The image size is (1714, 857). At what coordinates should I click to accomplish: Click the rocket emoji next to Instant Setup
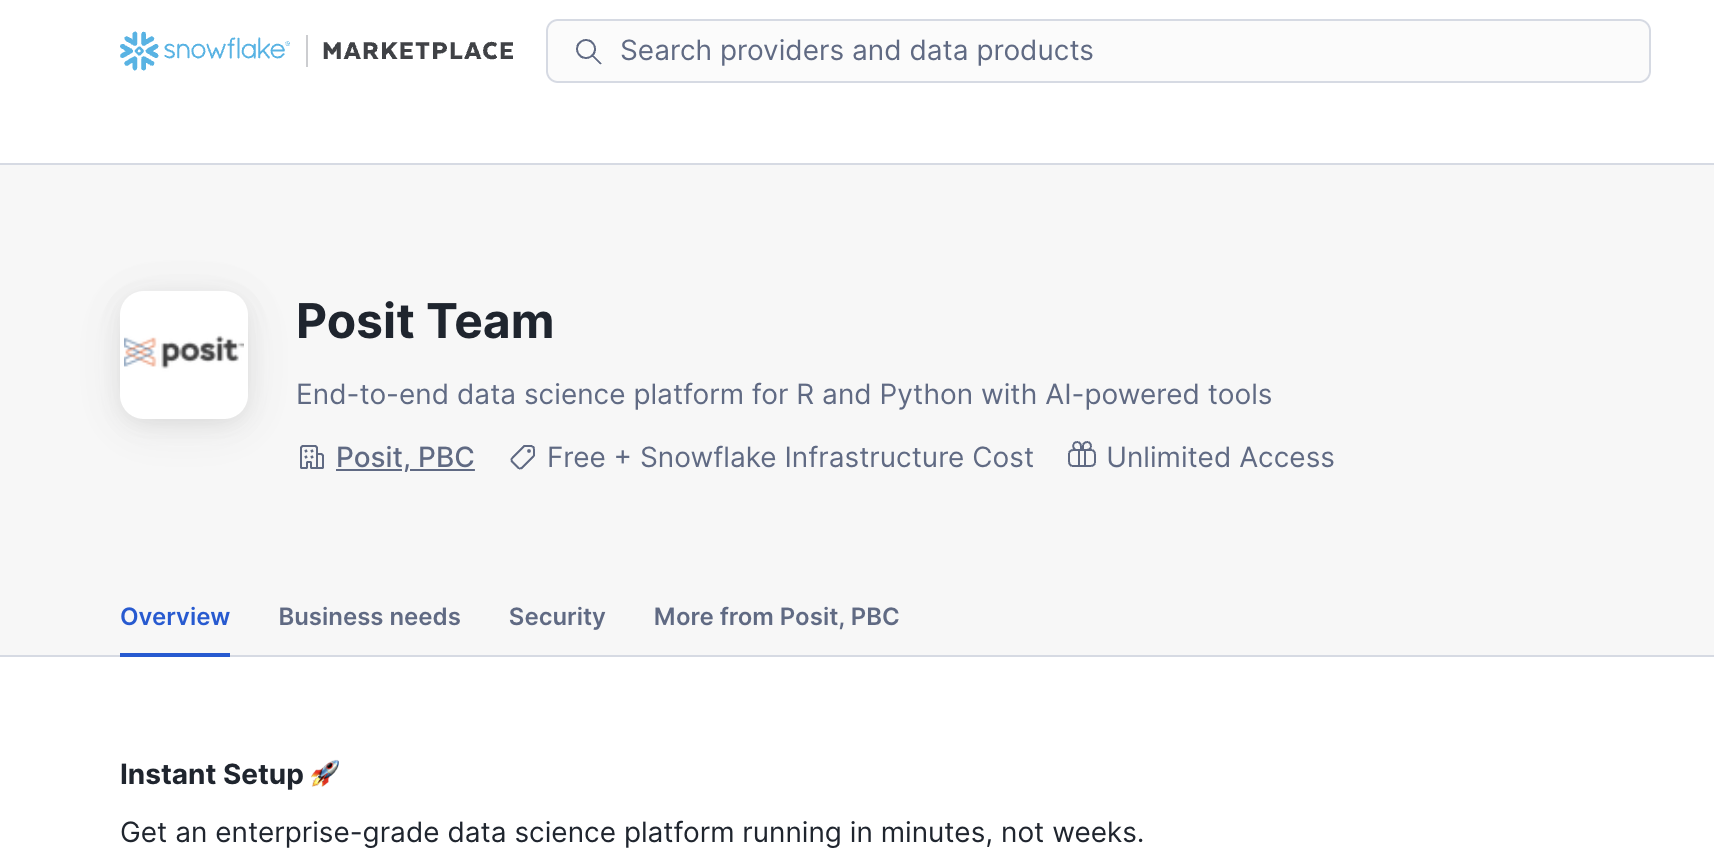[325, 773]
